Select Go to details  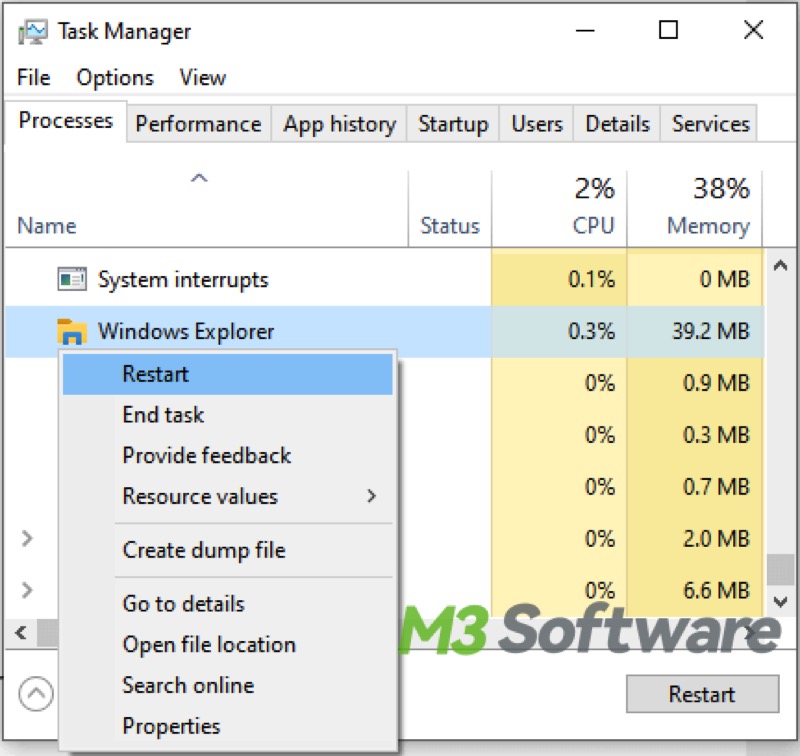[228, 604]
